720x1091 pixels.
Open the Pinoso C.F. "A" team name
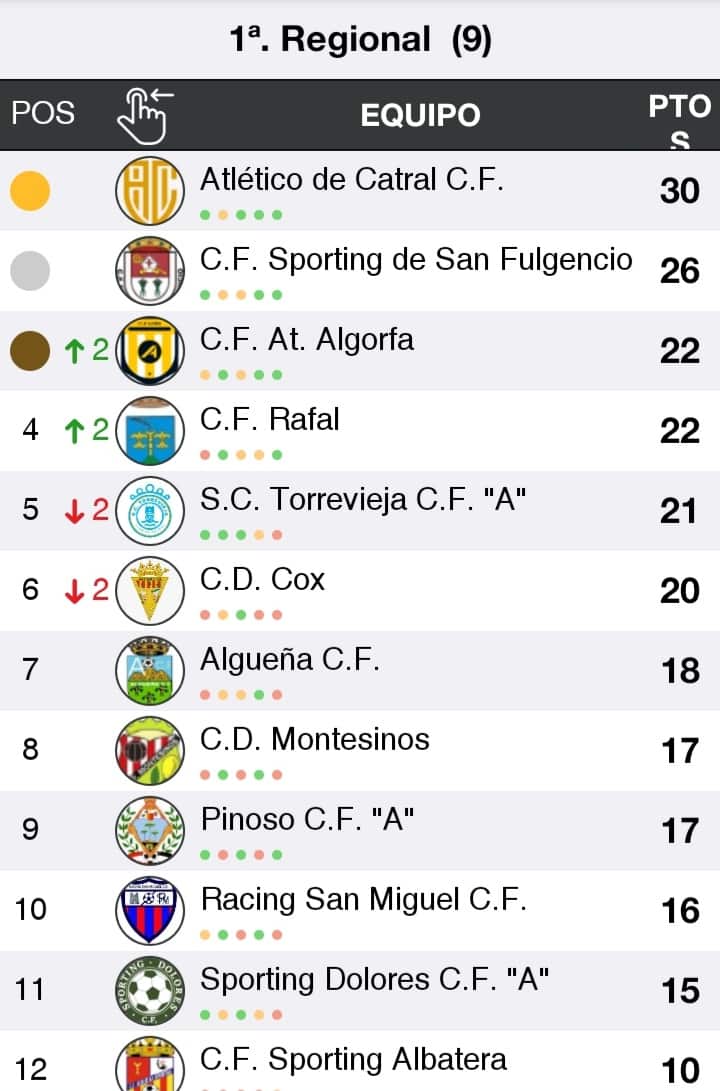[x=308, y=819]
